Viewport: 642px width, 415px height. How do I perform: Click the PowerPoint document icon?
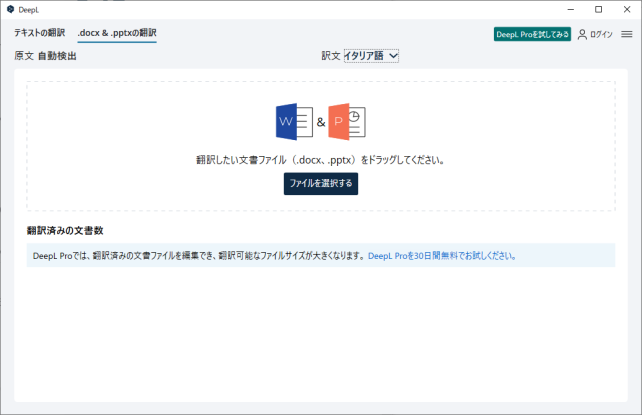(x=347, y=122)
